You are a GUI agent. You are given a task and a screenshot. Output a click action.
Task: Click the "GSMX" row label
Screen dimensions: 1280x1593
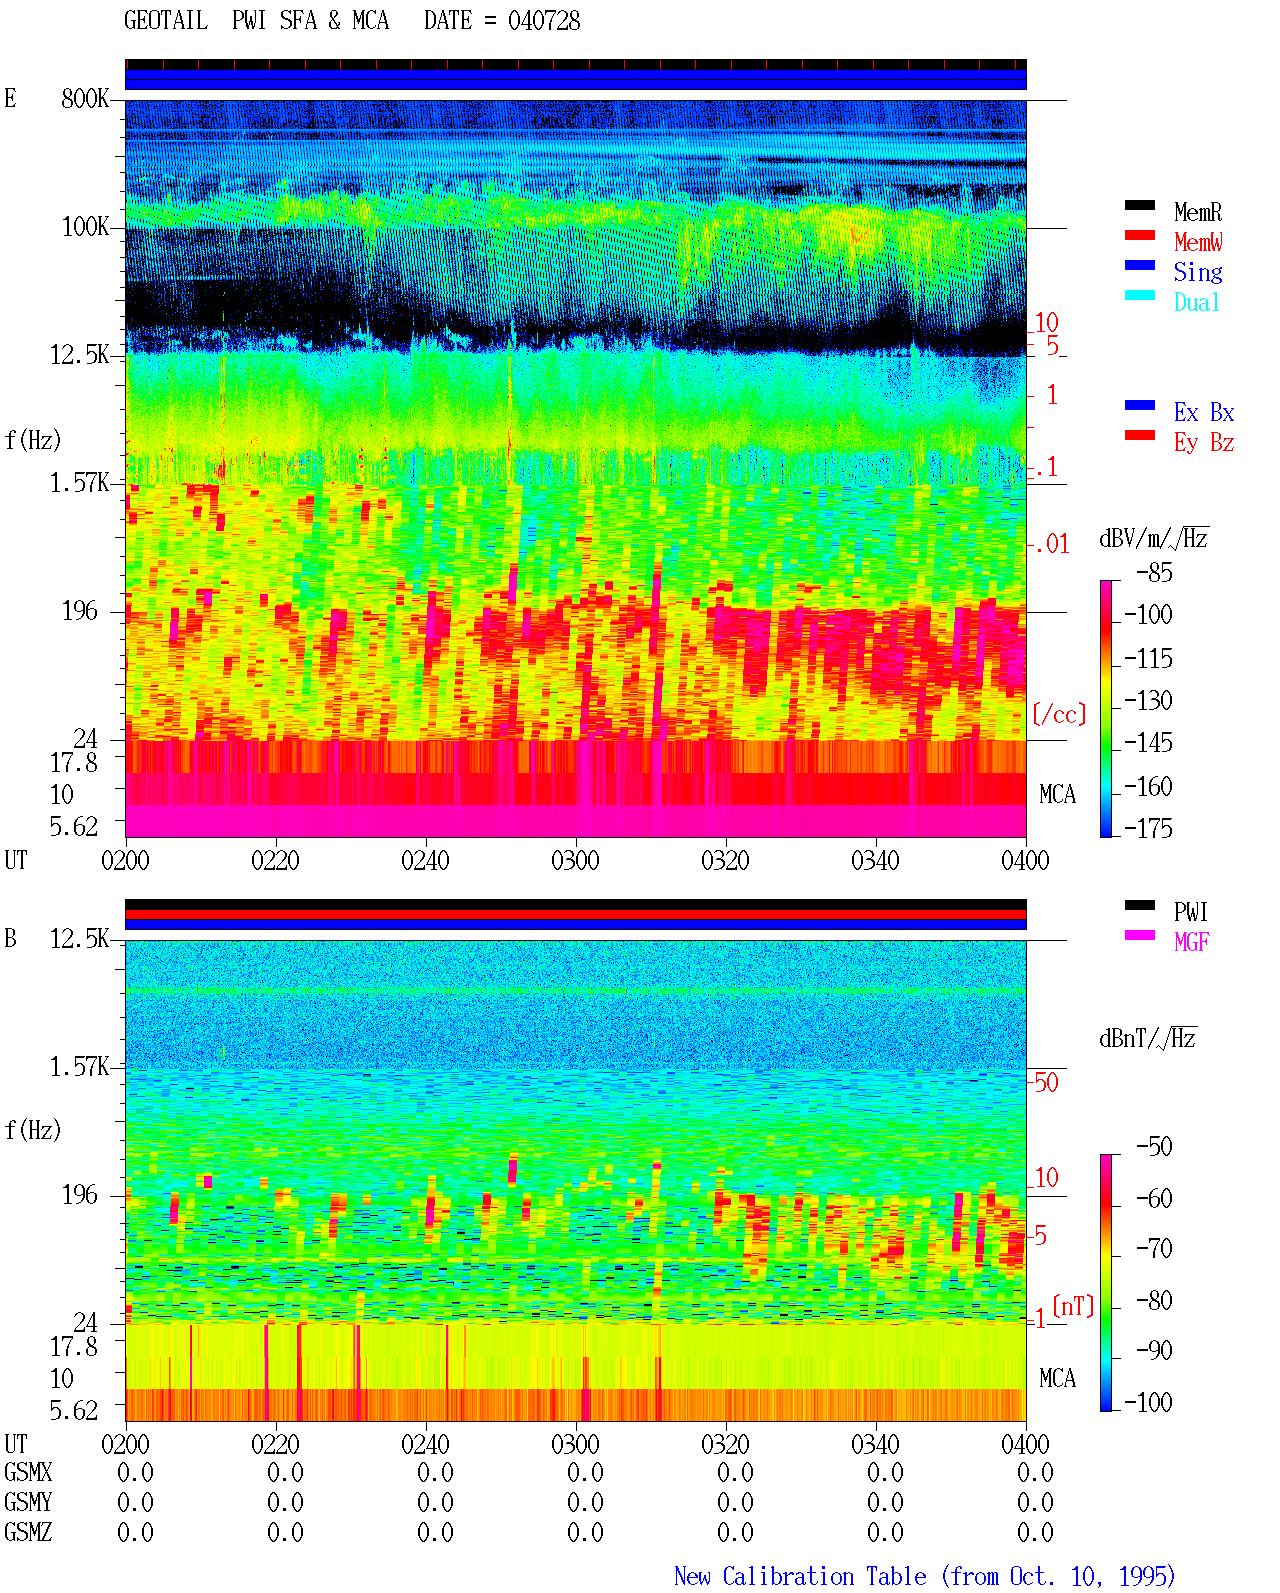click(x=28, y=1472)
